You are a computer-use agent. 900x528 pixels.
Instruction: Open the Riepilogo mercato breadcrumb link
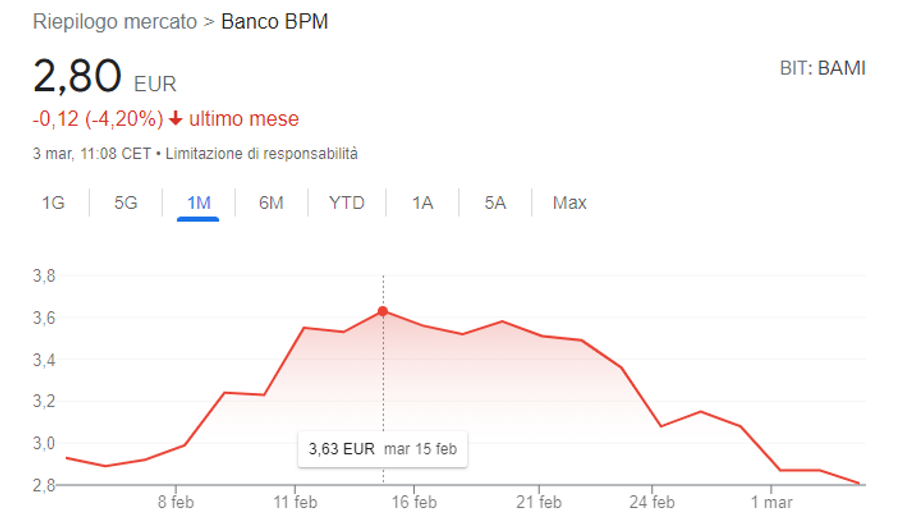(x=115, y=22)
